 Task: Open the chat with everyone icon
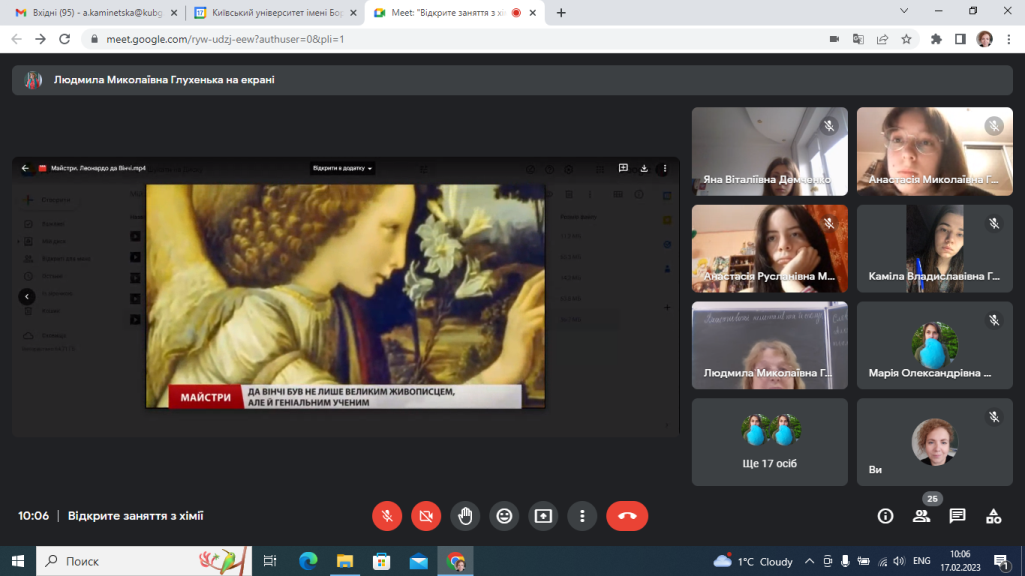[957, 516]
